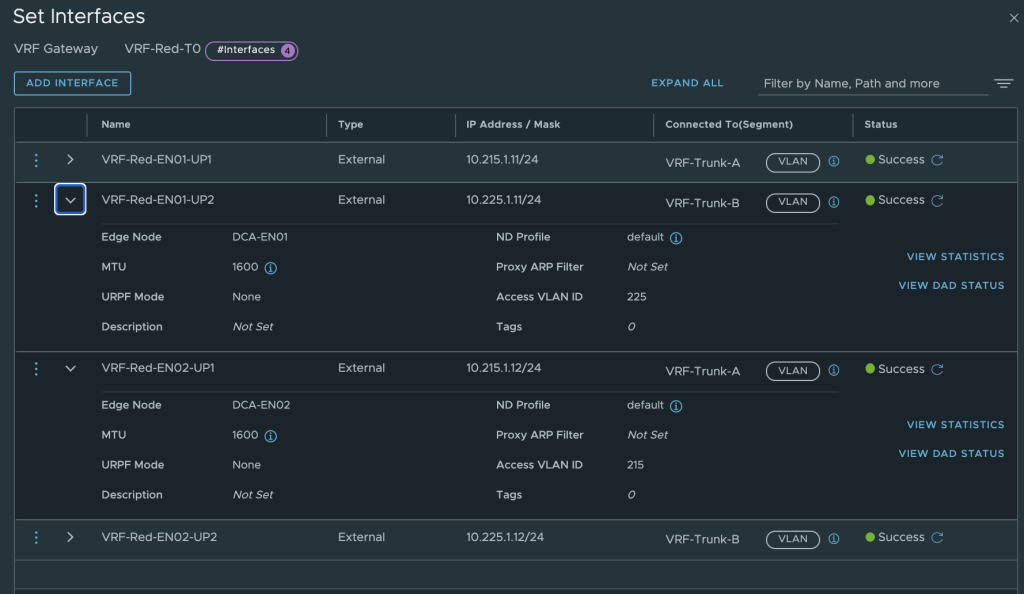The height and width of the screenshot is (594, 1024).
Task: Click ND Profile info icon under DCA-EN02
Action: pyautogui.click(x=676, y=406)
